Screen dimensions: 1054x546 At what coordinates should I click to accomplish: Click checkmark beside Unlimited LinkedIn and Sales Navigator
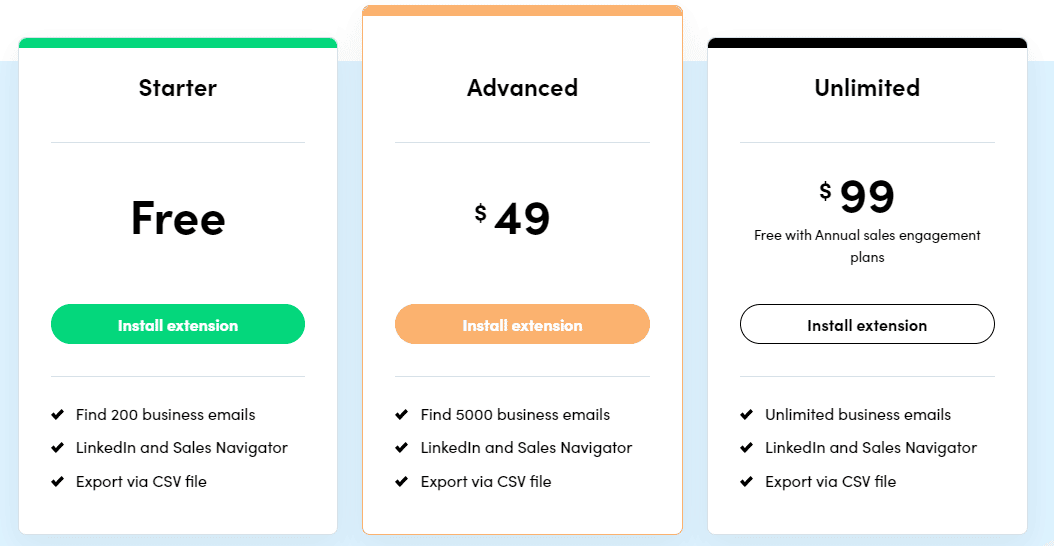pyautogui.click(x=747, y=447)
